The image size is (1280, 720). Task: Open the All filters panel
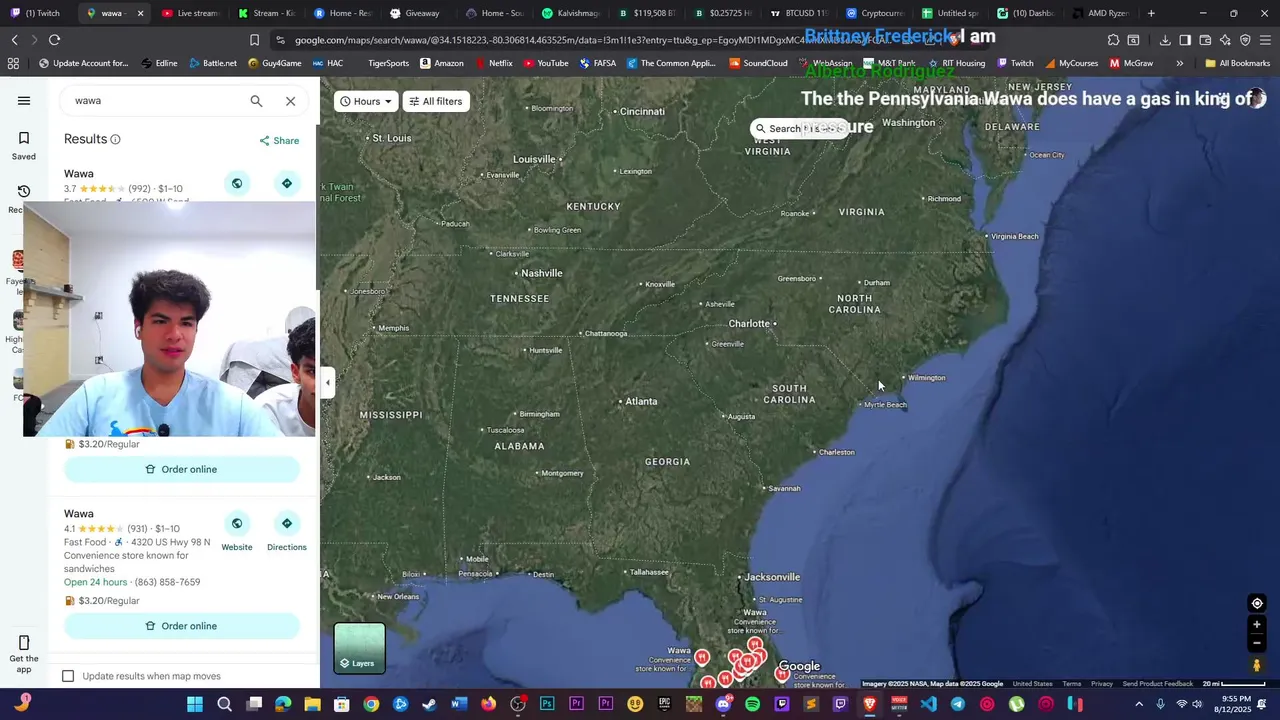point(436,101)
